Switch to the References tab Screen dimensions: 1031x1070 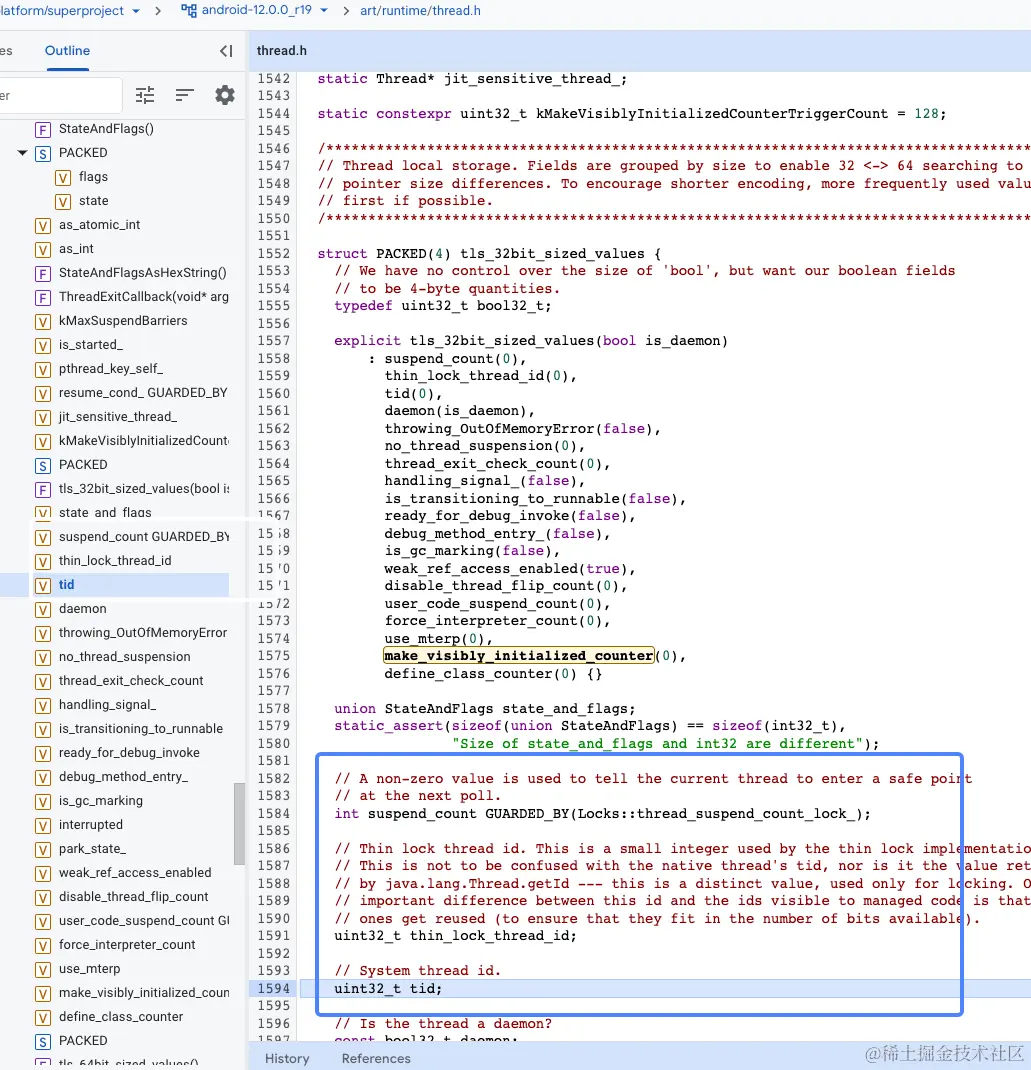[376, 1058]
